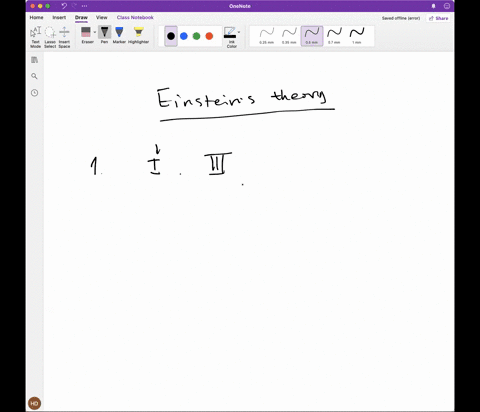Activate the Lasso Select tool
The image size is (480, 412).
[50, 37]
